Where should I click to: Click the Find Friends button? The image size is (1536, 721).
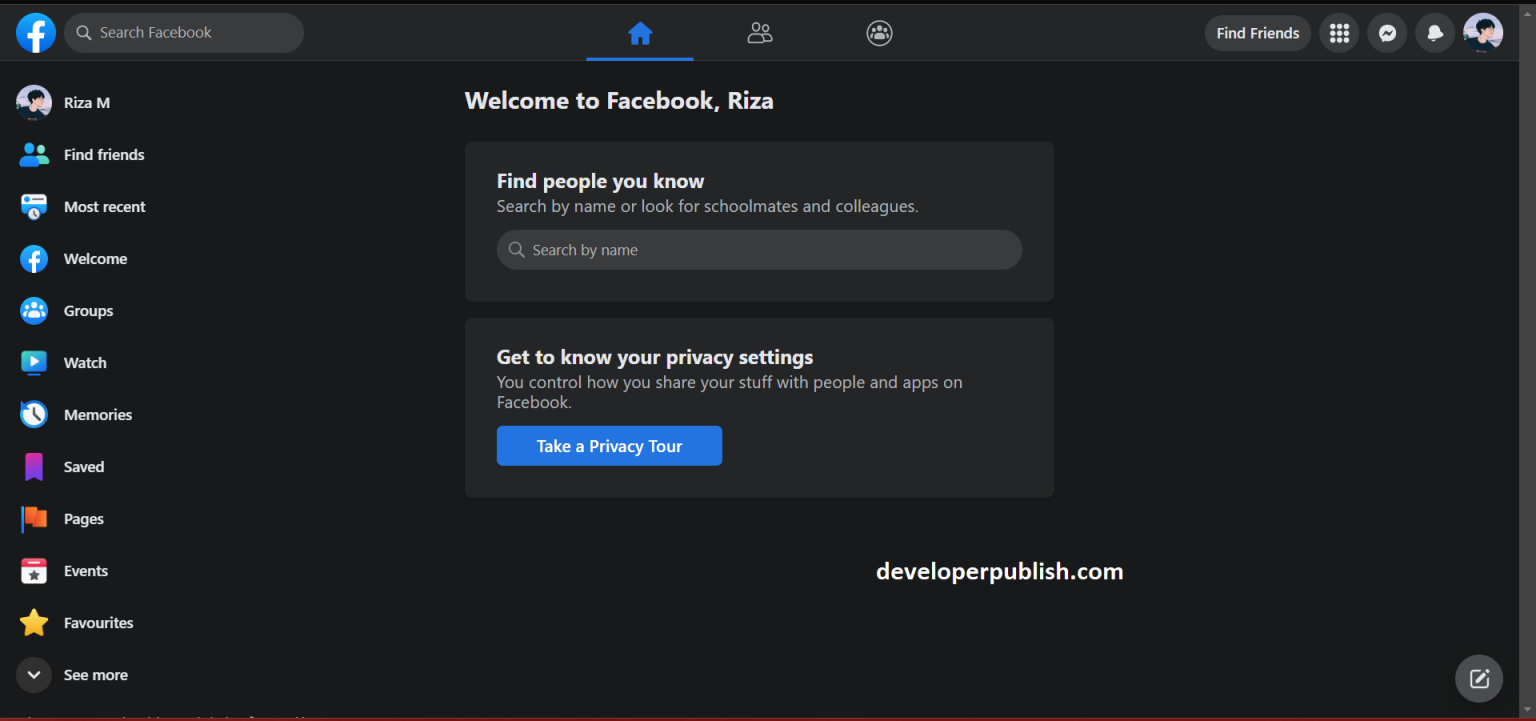coord(1257,33)
